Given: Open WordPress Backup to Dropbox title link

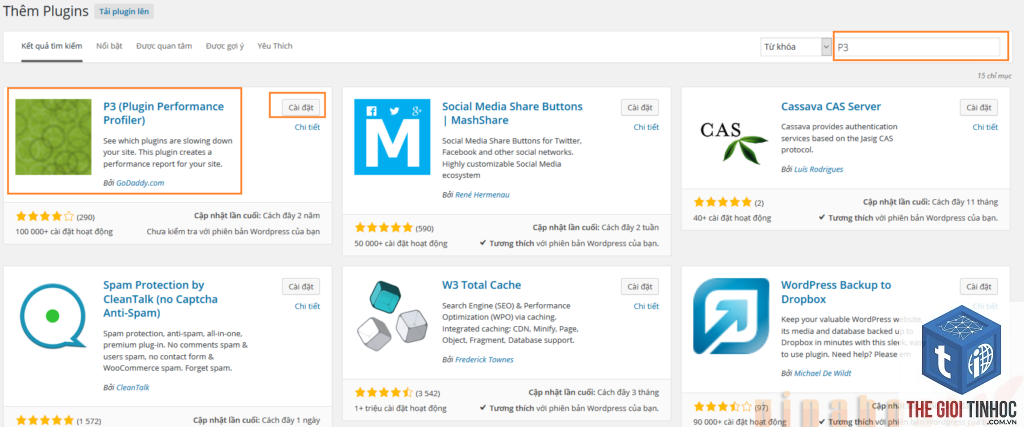Looking at the screenshot, I should pyautogui.click(x=836, y=293).
